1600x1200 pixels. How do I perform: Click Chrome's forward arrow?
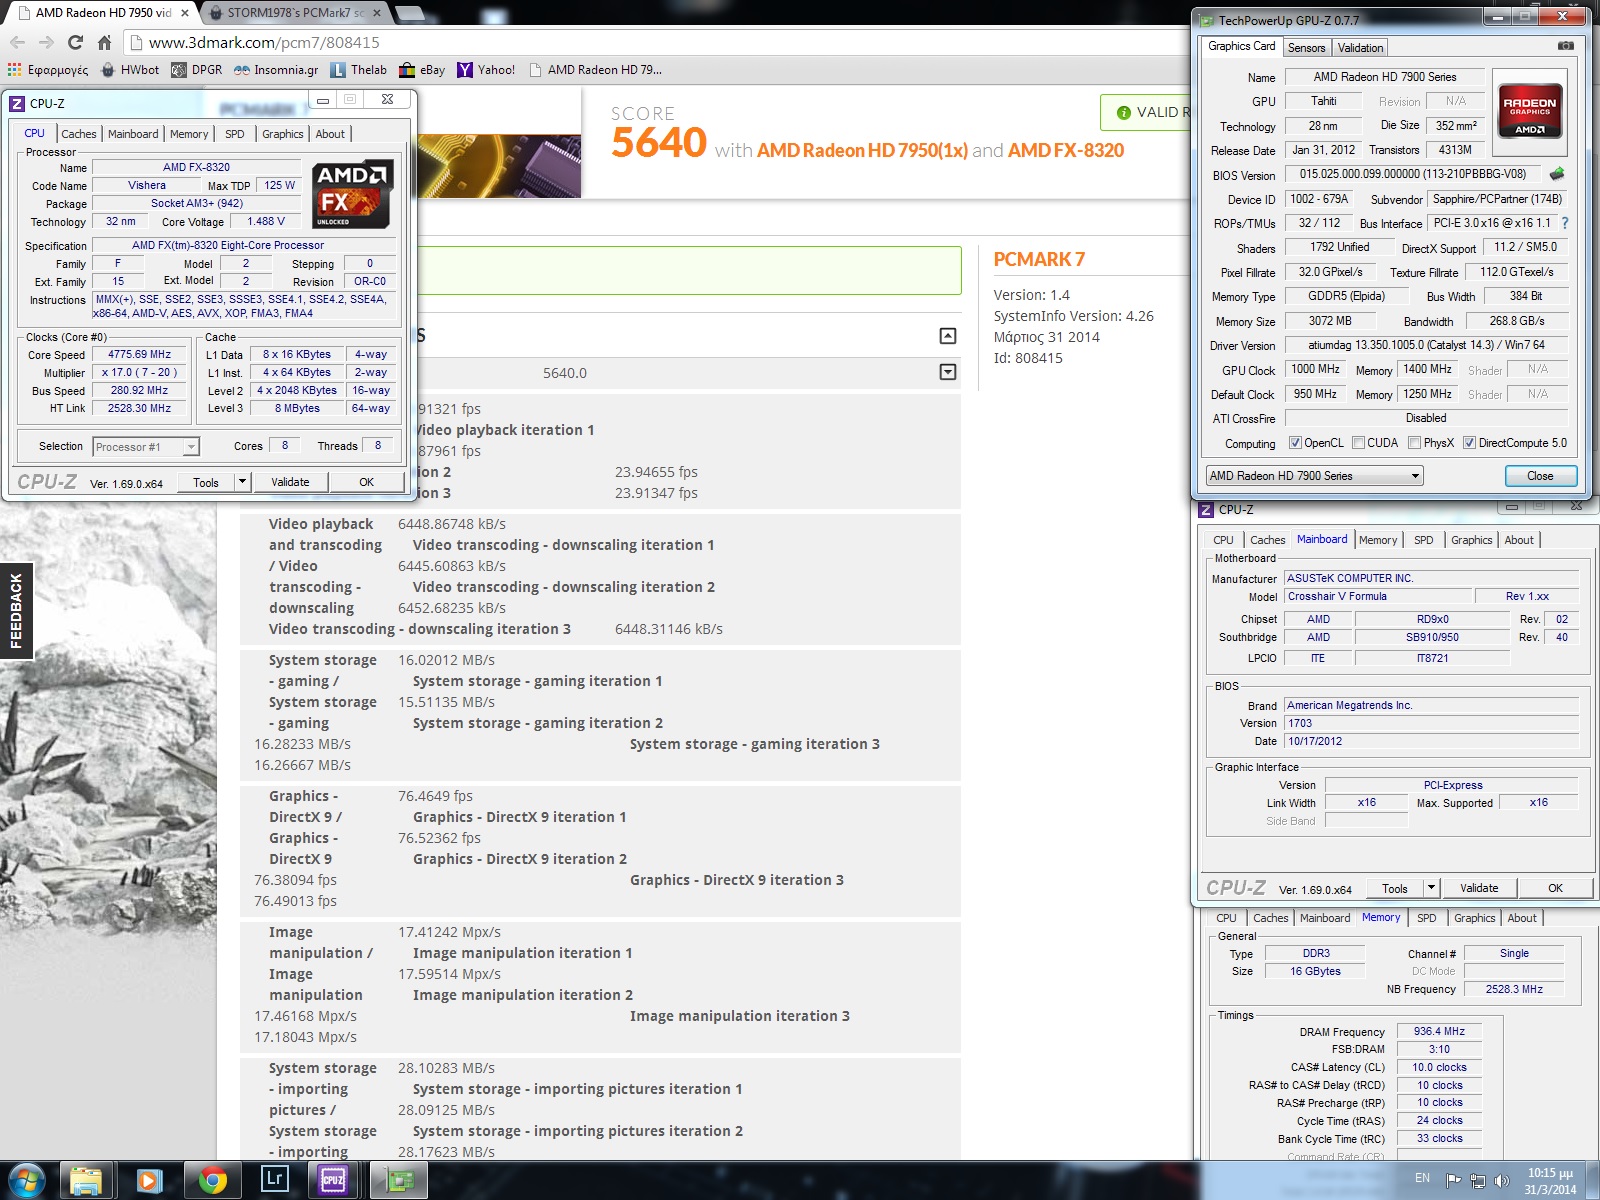(x=46, y=42)
